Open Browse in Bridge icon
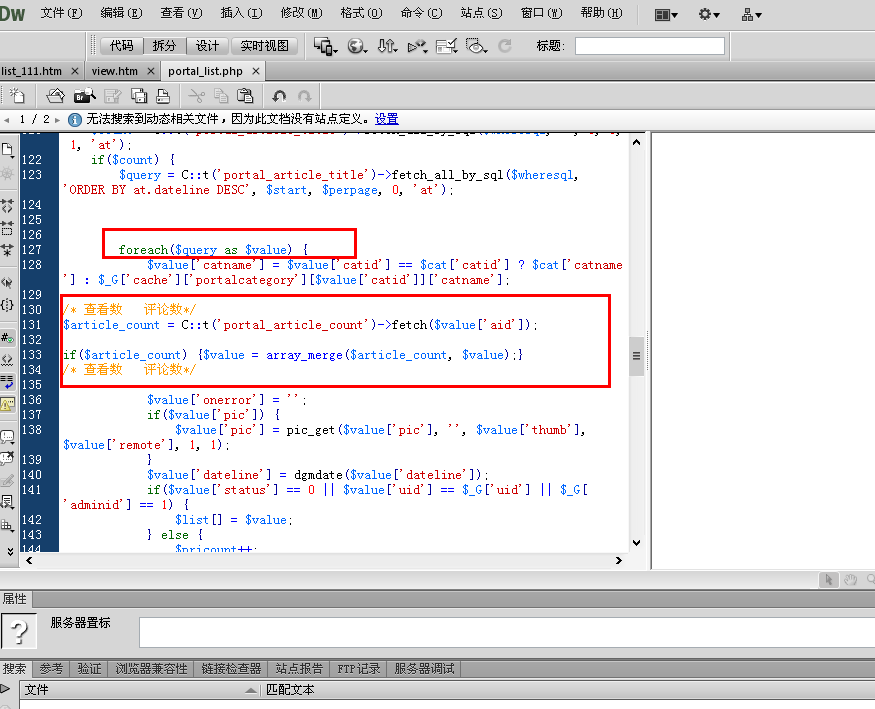875x709 pixels. (x=84, y=96)
